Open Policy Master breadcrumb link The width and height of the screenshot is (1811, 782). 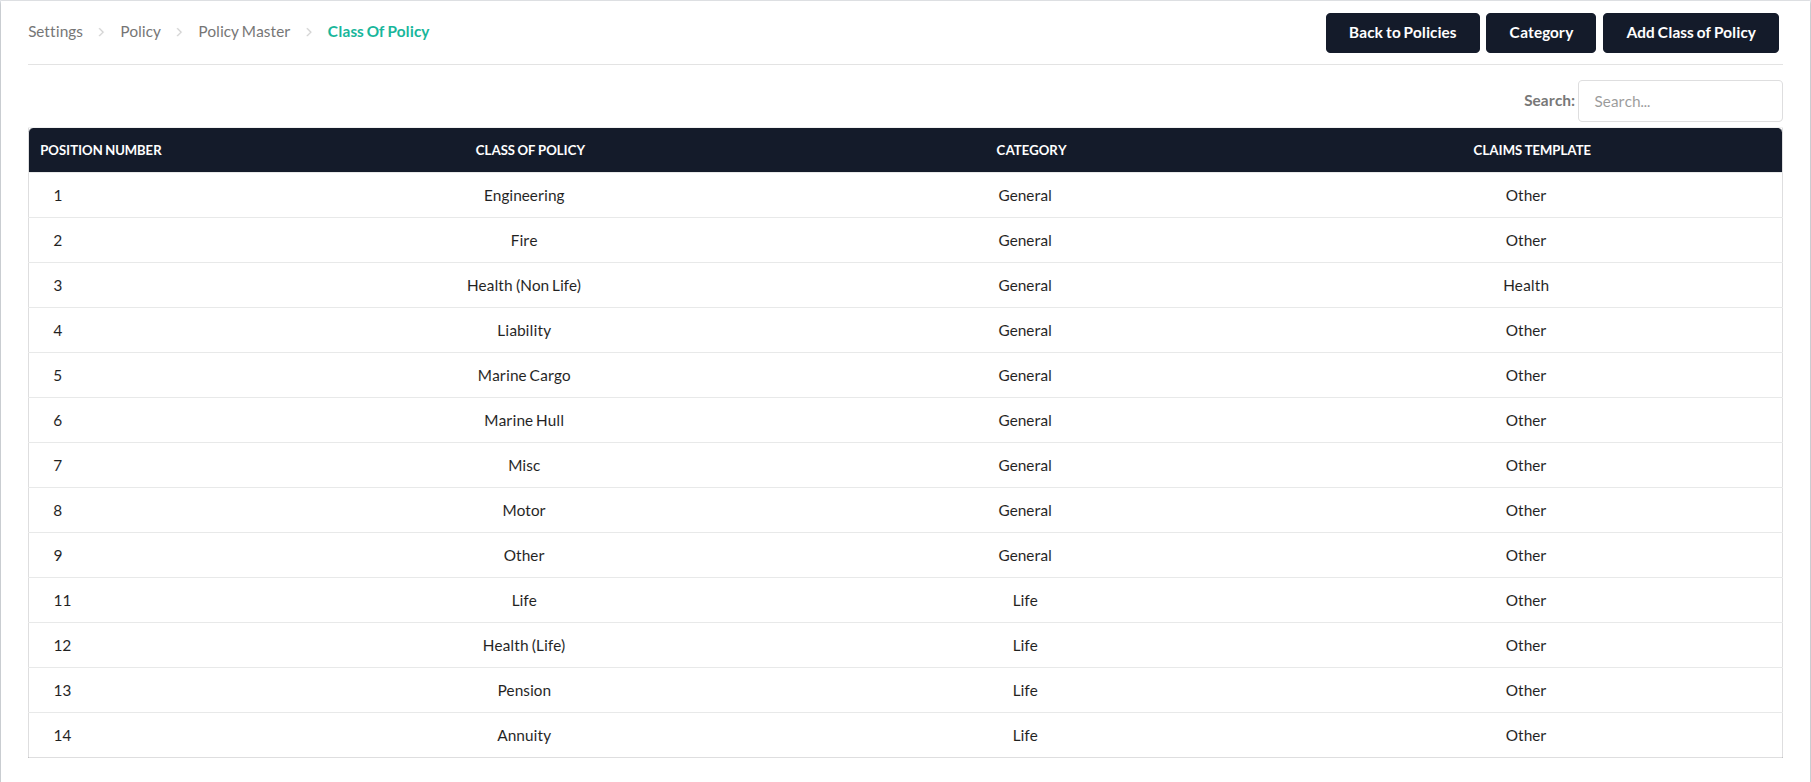pyautogui.click(x=244, y=32)
